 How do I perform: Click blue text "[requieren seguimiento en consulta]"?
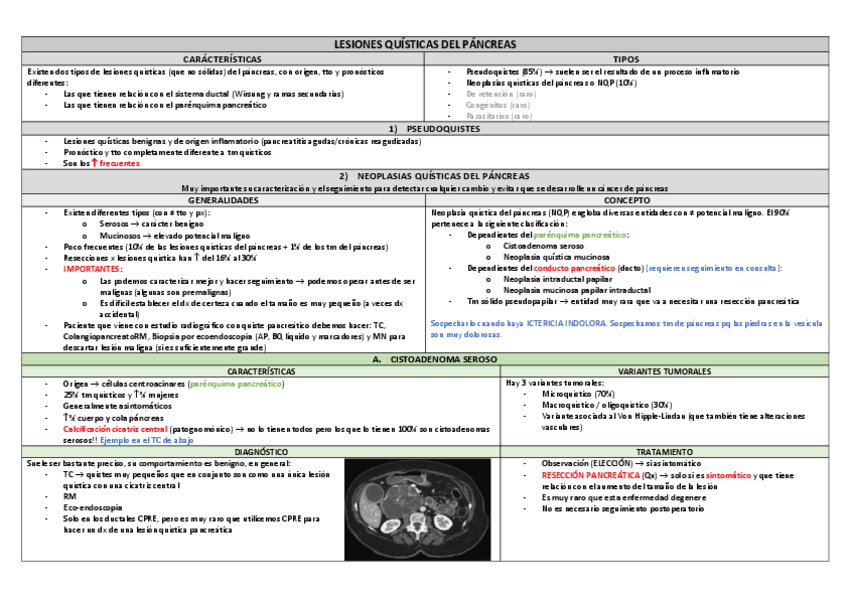click(x=714, y=268)
